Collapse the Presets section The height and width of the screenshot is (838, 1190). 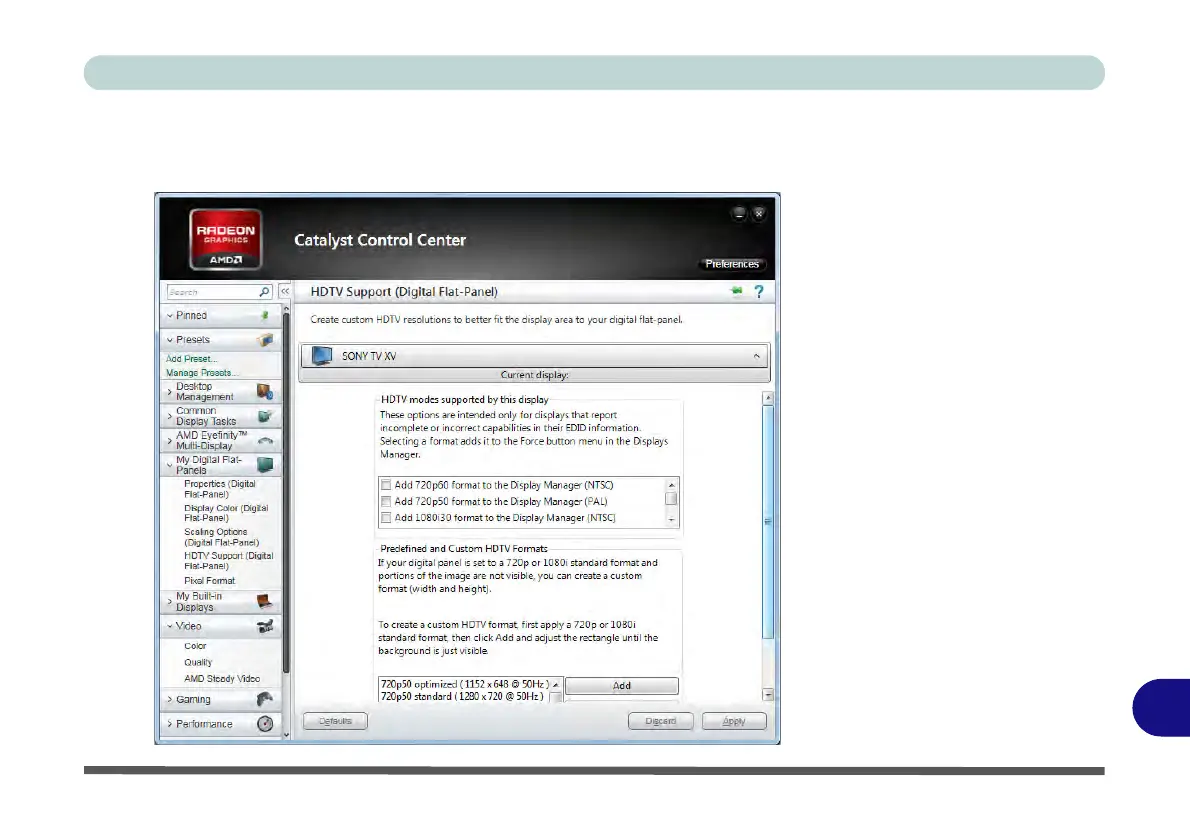pos(170,339)
